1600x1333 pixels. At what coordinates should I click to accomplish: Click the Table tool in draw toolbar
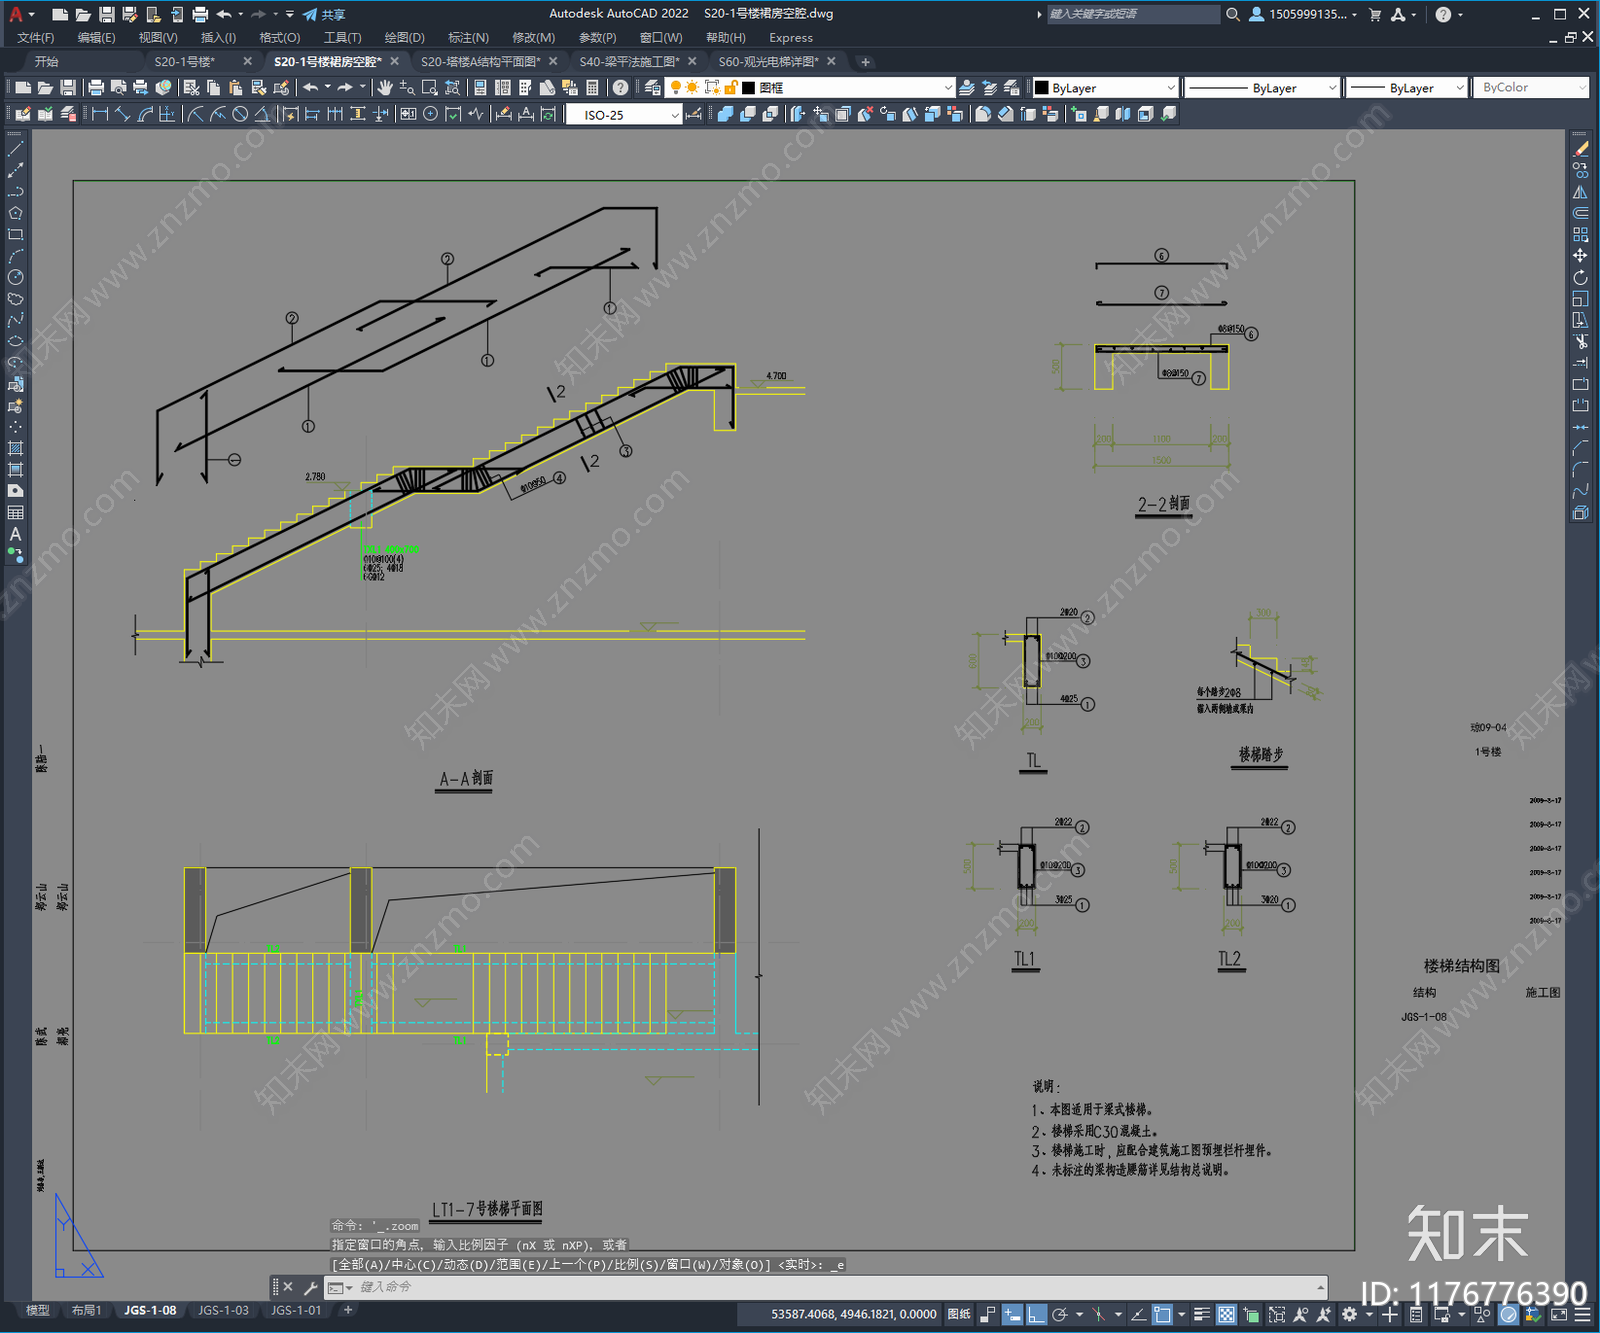(x=15, y=512)
